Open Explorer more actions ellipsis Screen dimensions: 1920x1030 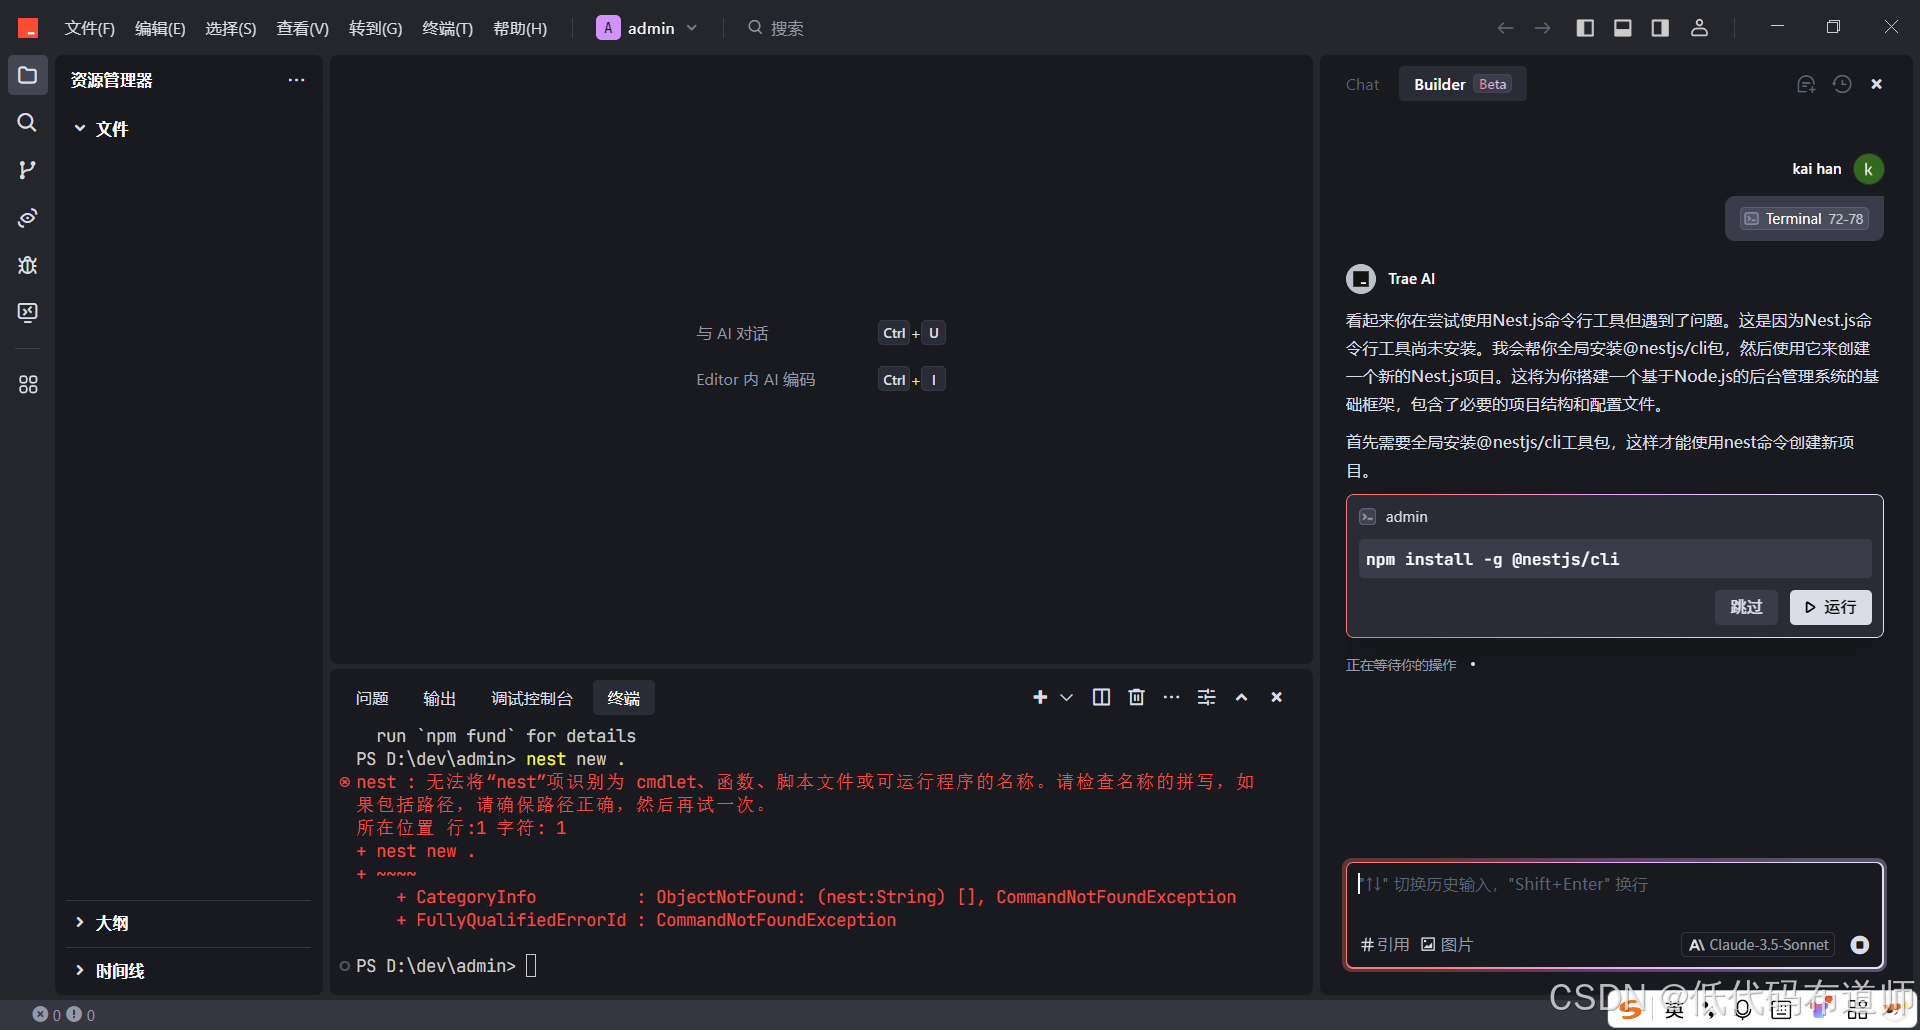(x=296, y=80)
